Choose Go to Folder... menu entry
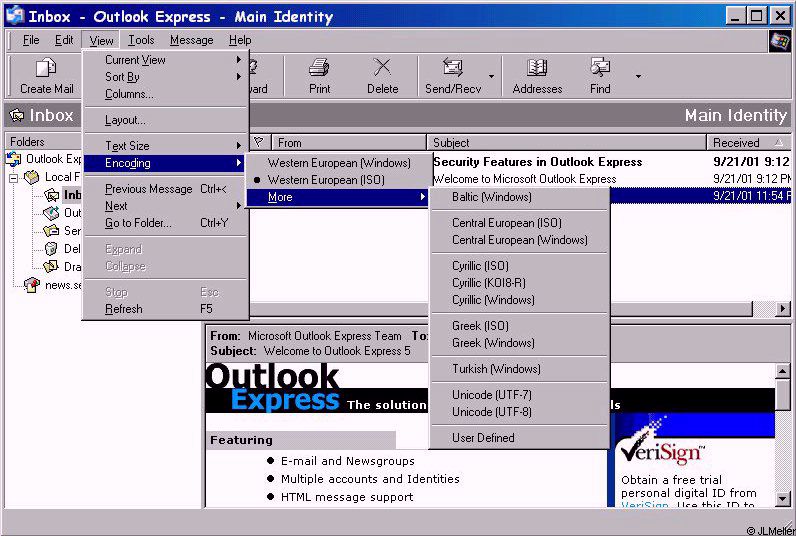796x536 pixels. [165, 223]
